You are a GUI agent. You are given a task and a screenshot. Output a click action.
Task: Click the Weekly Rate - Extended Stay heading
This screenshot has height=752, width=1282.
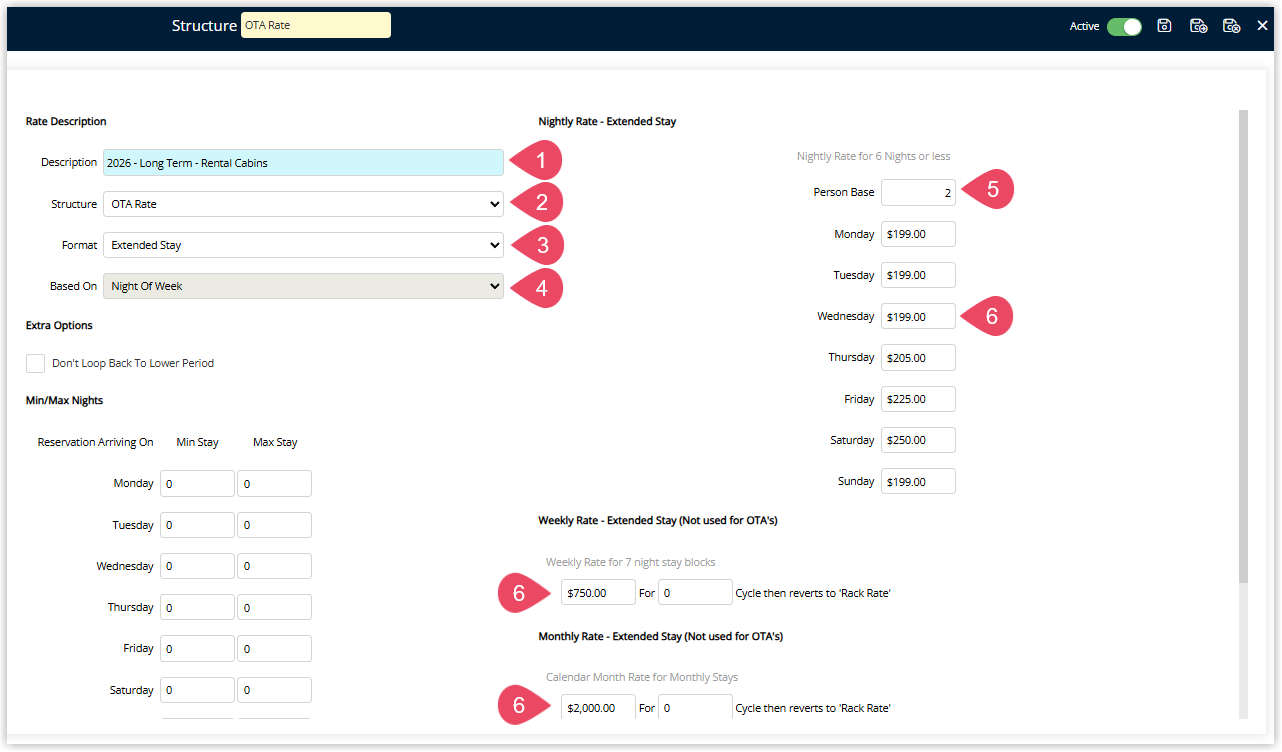pos(658,521)
